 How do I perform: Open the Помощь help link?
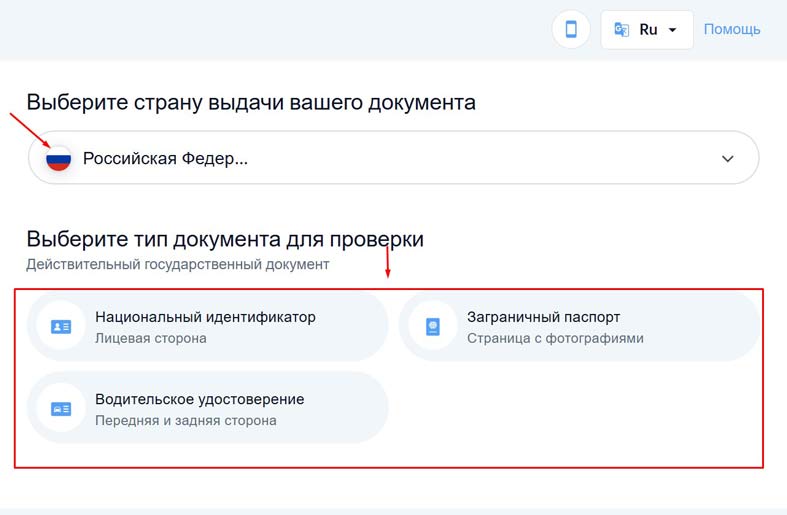(732, 29)
